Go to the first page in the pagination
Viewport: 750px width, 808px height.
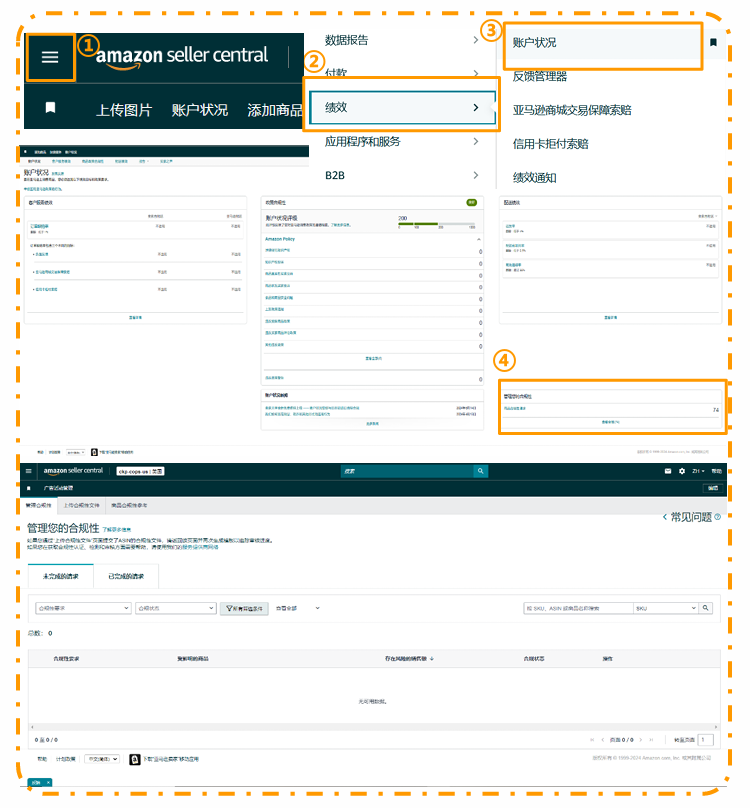click(x=592, y=740)
